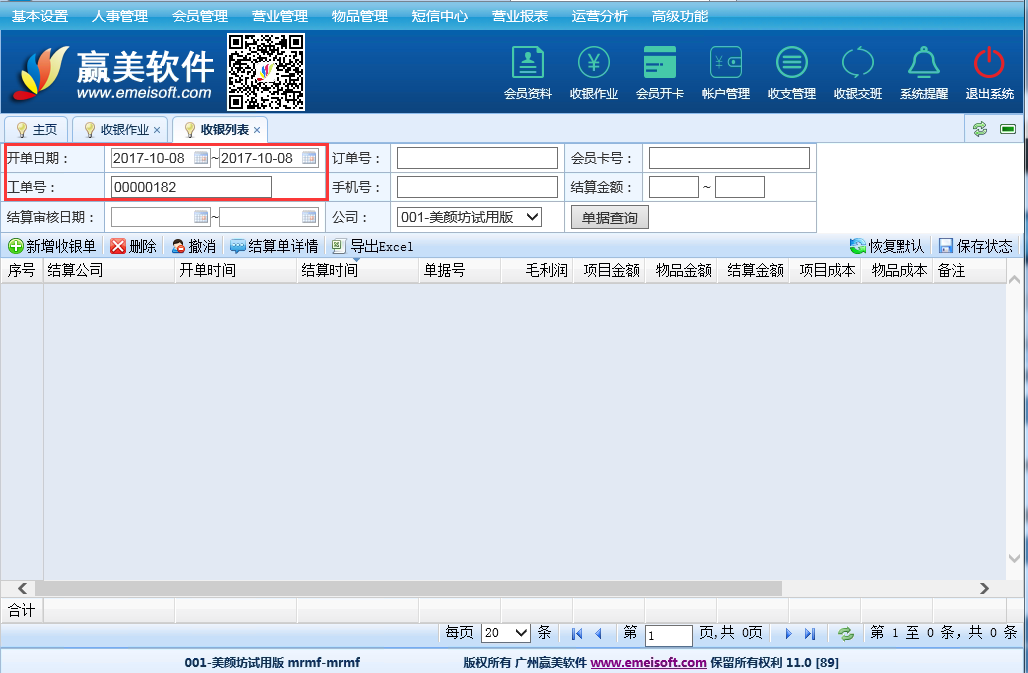The width and height of the screenshot is (1028, 673).
Task: Click the 工单号 input field
Action: (191, 187)
